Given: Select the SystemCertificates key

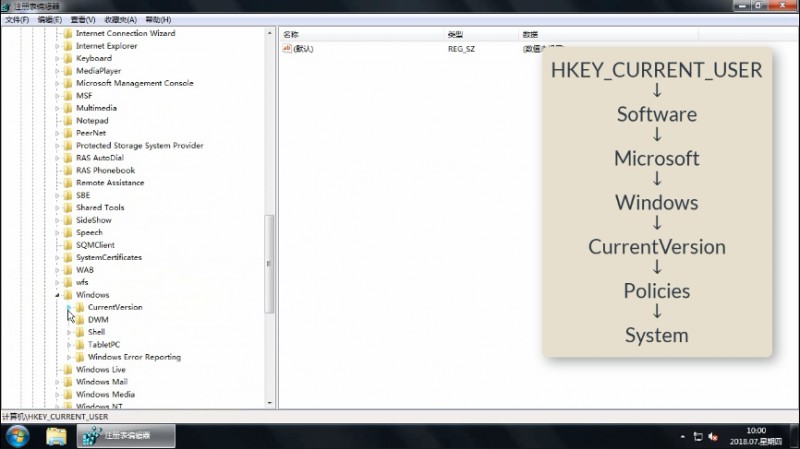Looking at the screenshot, I should (x=109, y=257).
